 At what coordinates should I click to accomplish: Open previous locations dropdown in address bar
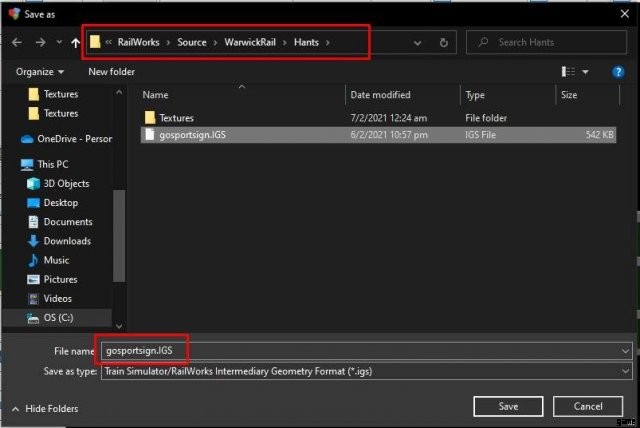[x=417, y=43]
